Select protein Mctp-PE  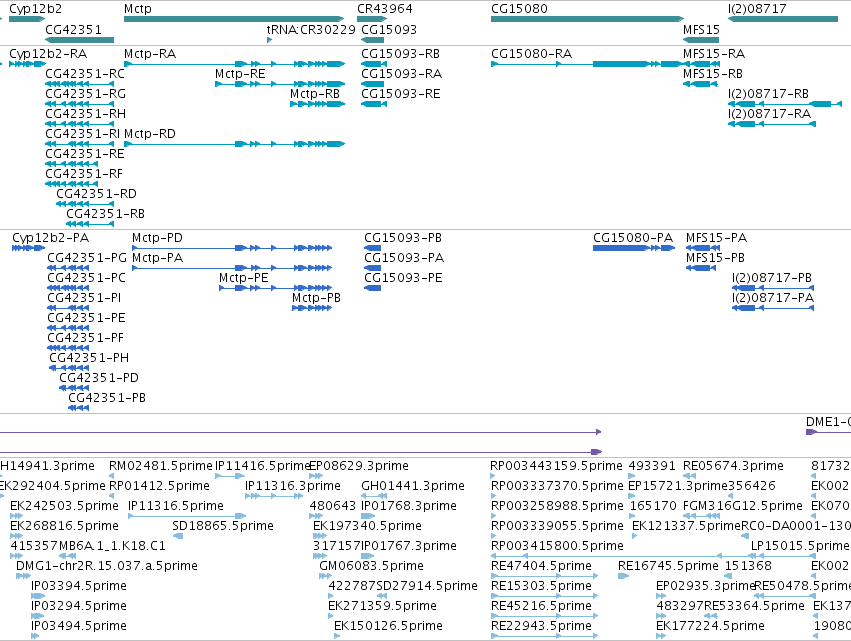(244, 278)
